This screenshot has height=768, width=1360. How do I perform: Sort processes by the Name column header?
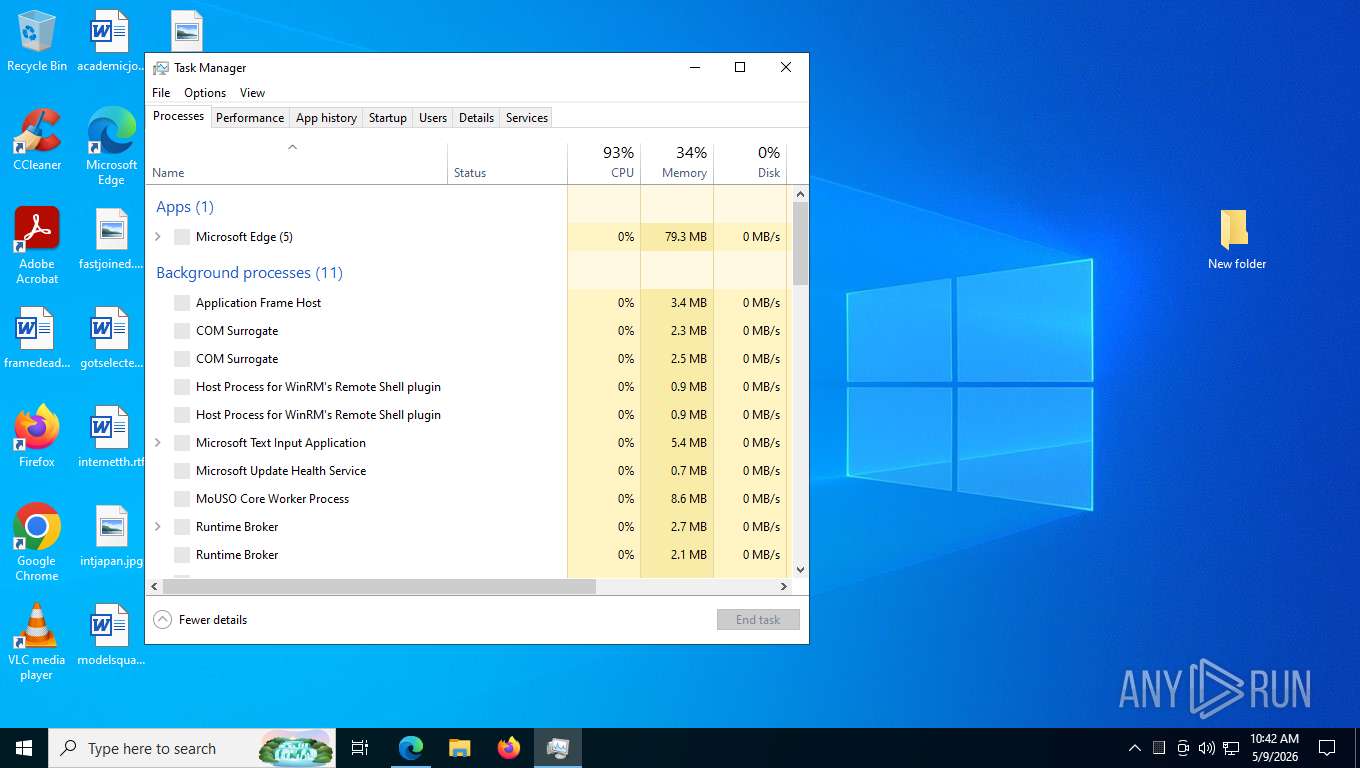pos(297,164)
